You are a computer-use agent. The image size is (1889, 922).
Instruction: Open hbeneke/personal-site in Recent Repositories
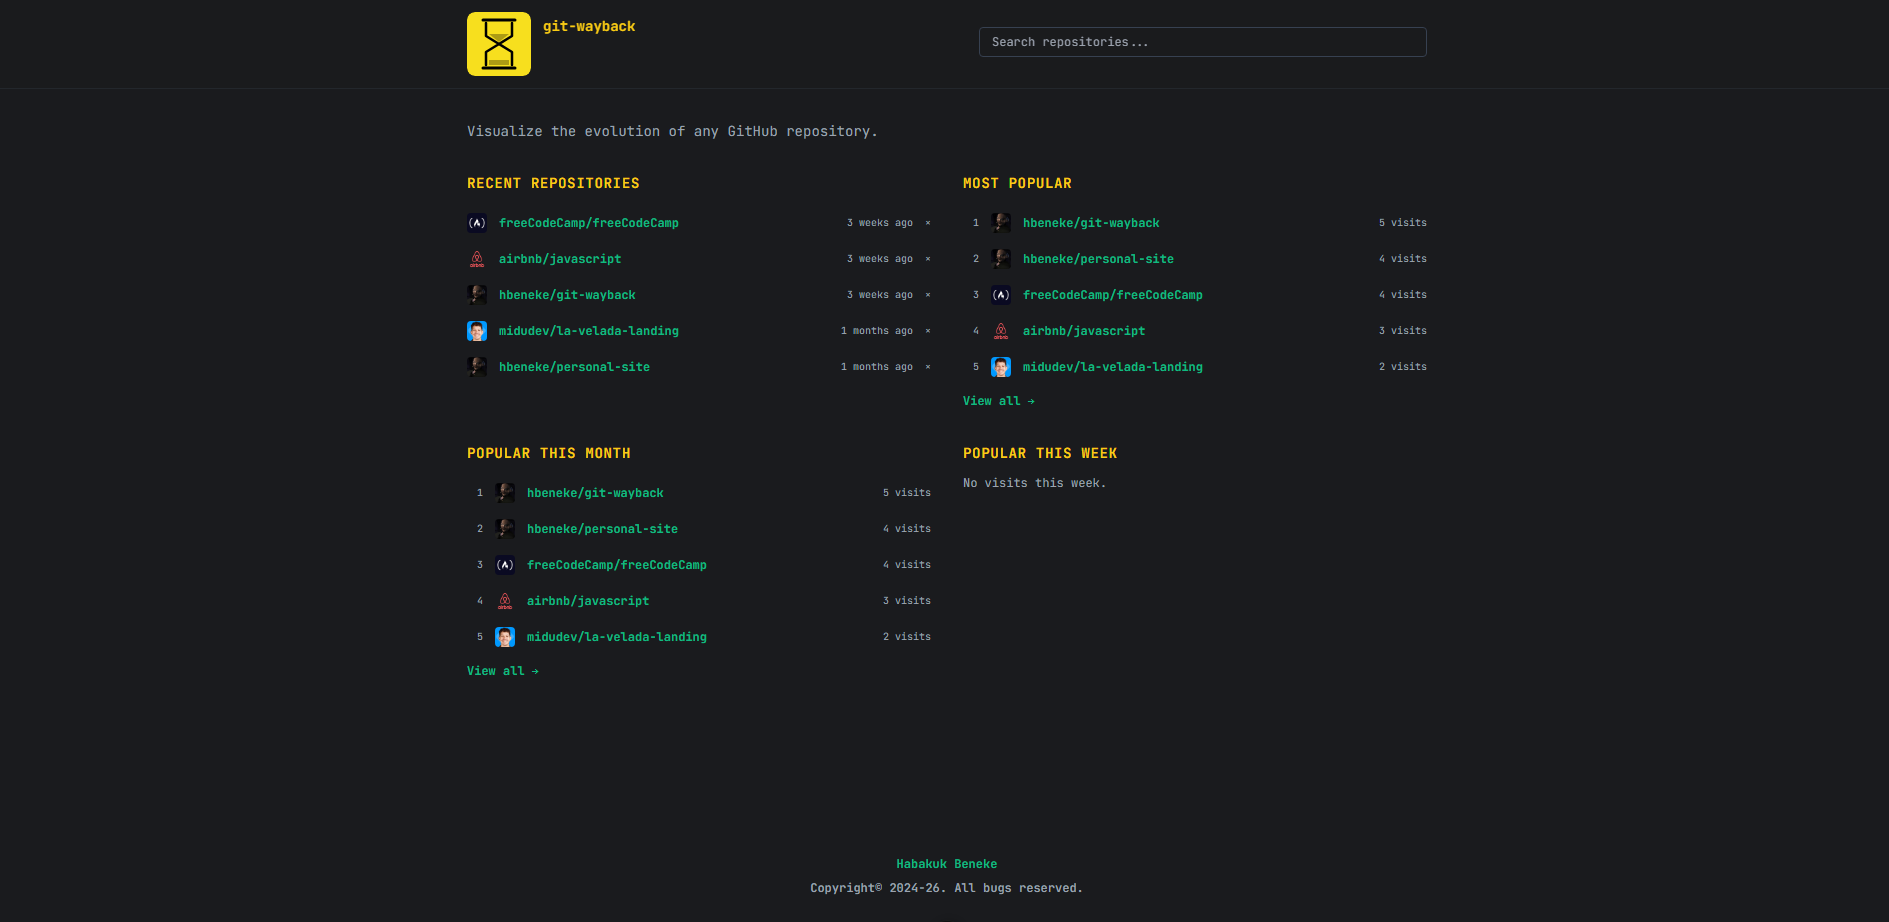574,367
